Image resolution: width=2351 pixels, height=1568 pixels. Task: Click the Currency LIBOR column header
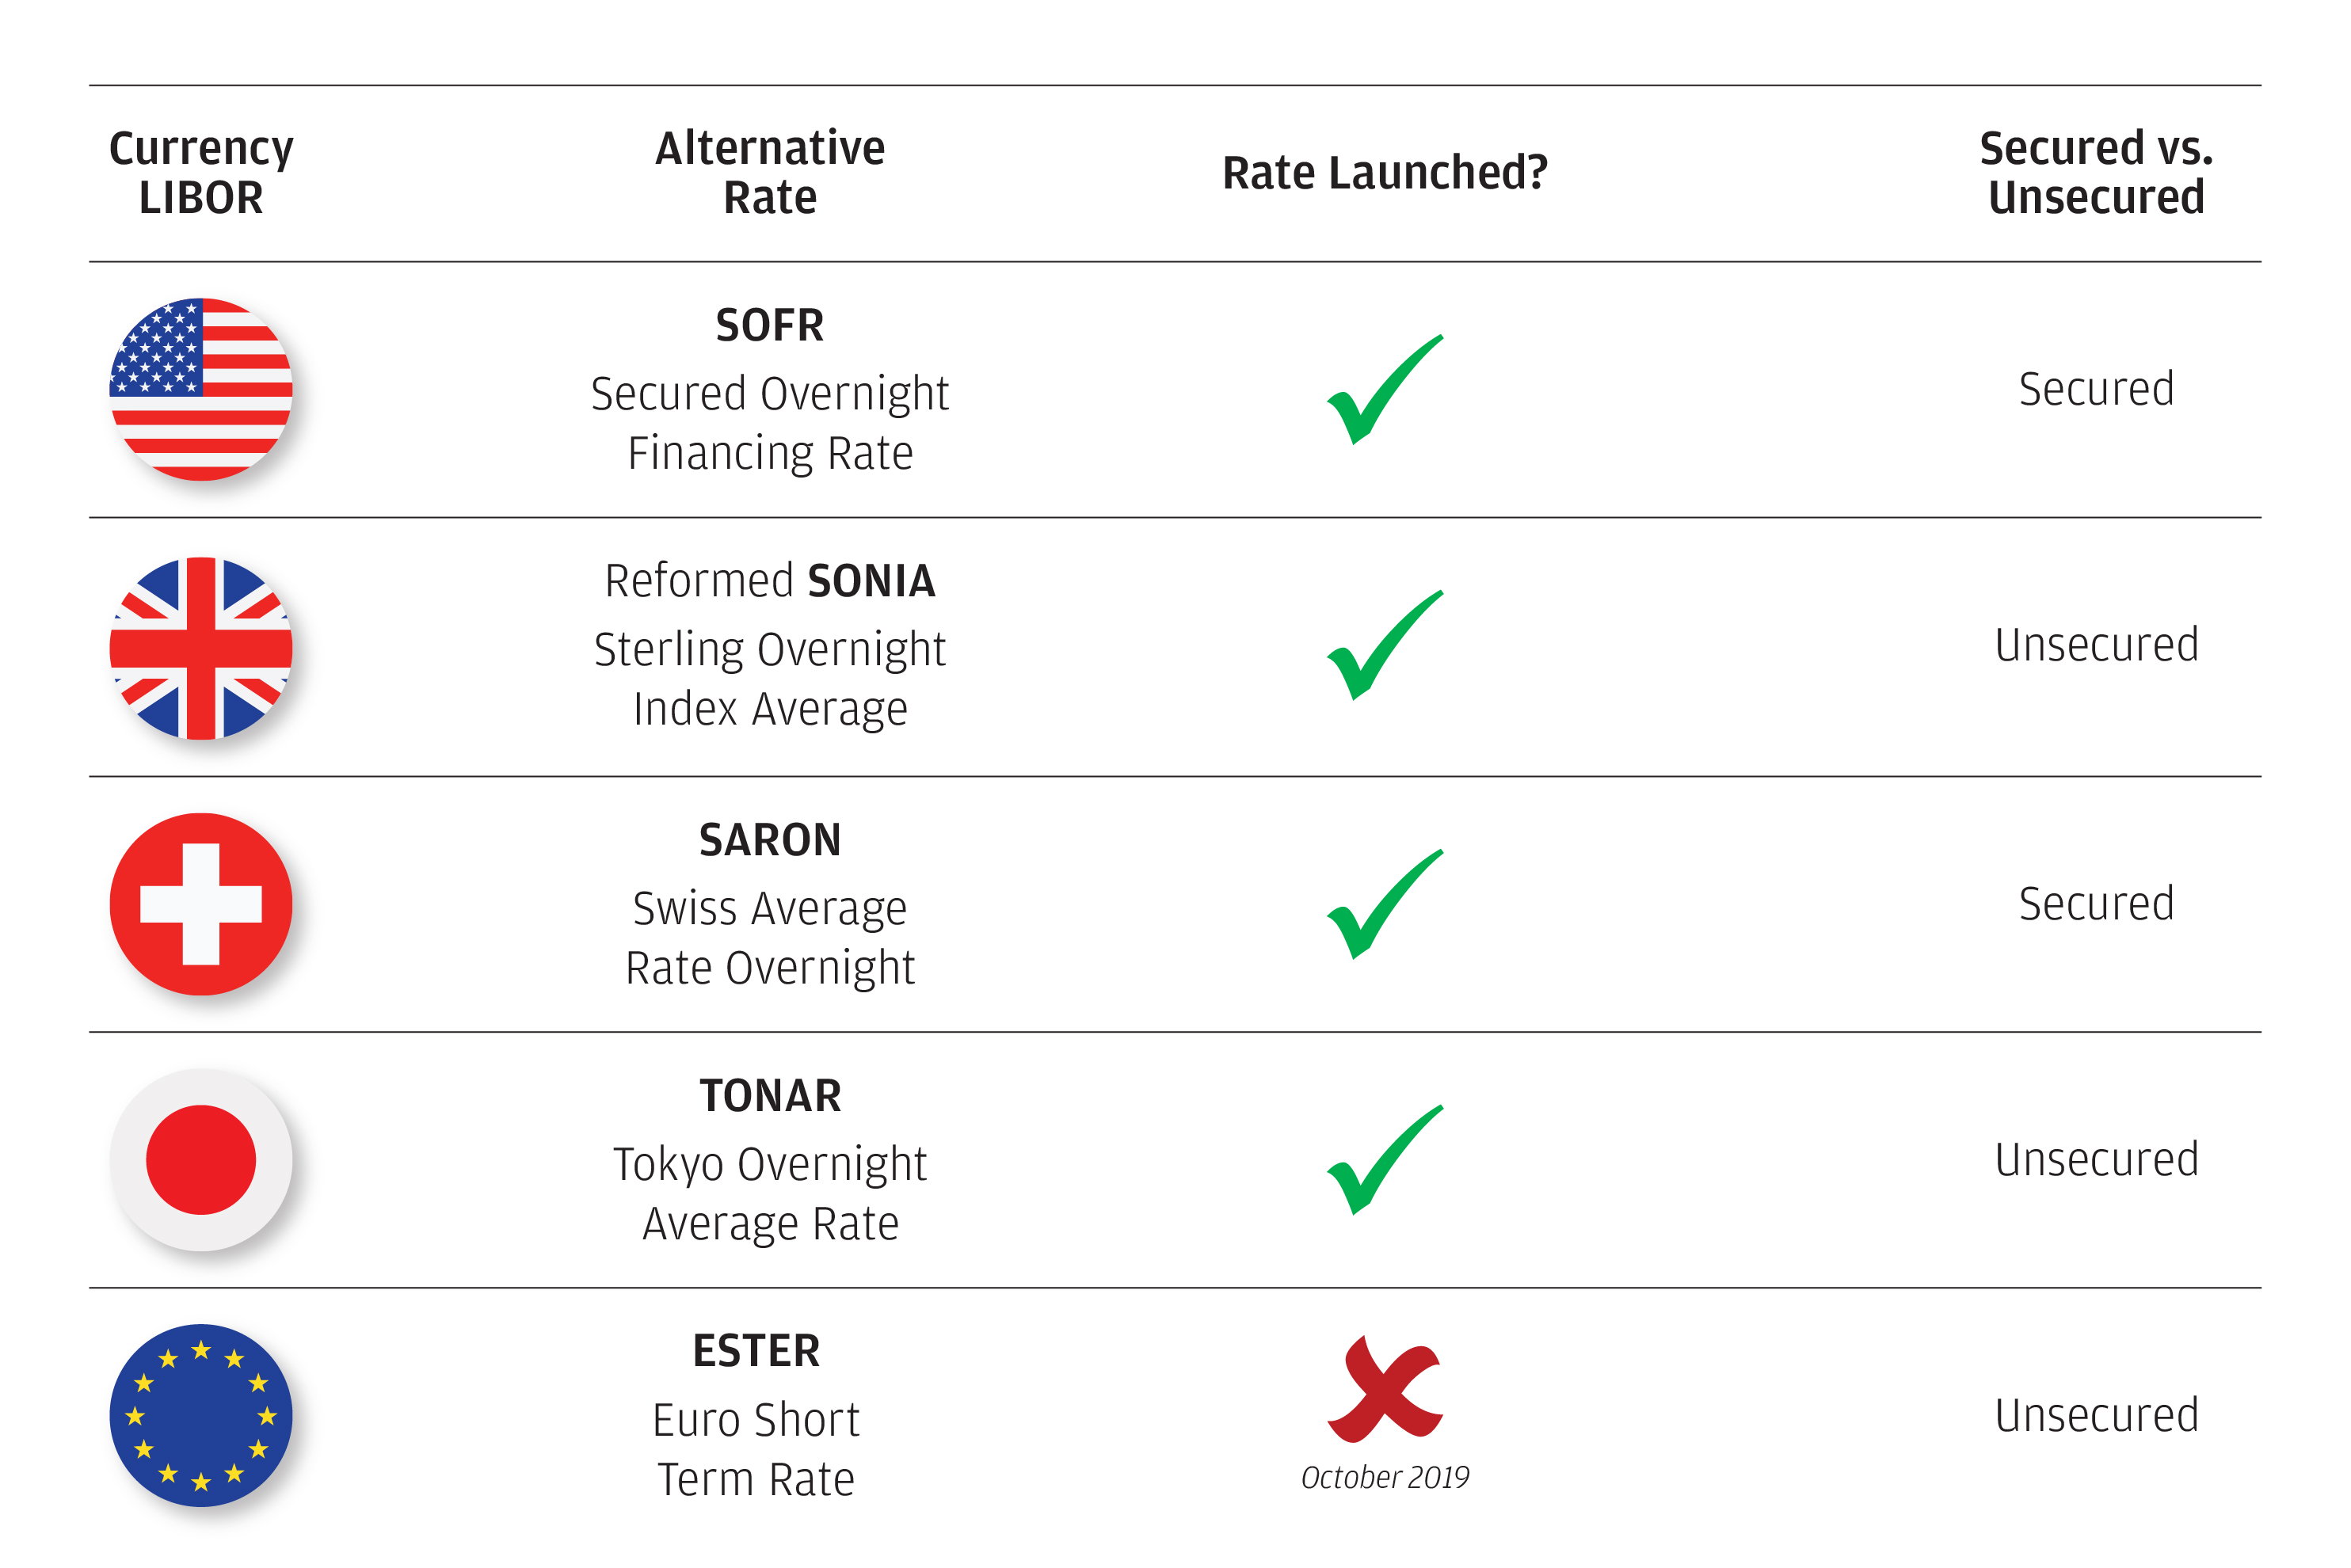pos(201,172)
